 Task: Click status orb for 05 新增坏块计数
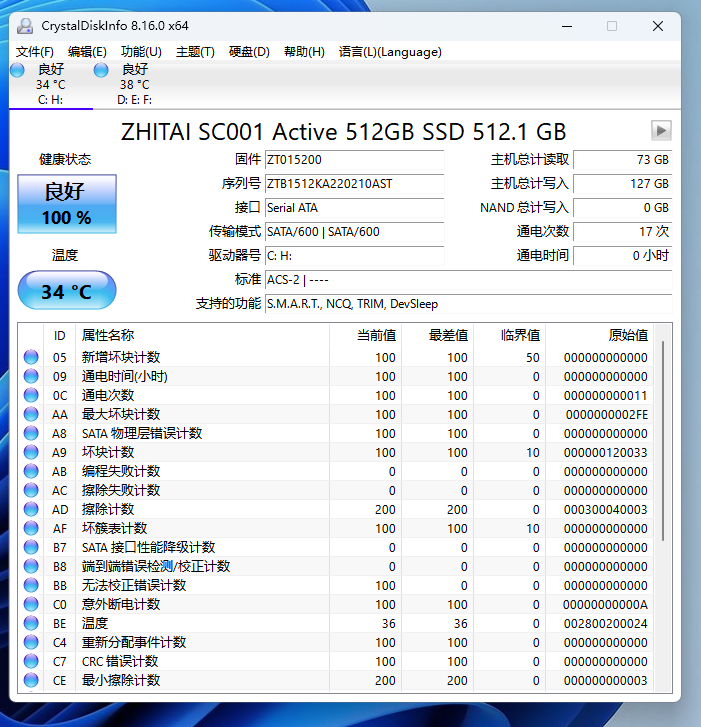(x=31, y=357)
